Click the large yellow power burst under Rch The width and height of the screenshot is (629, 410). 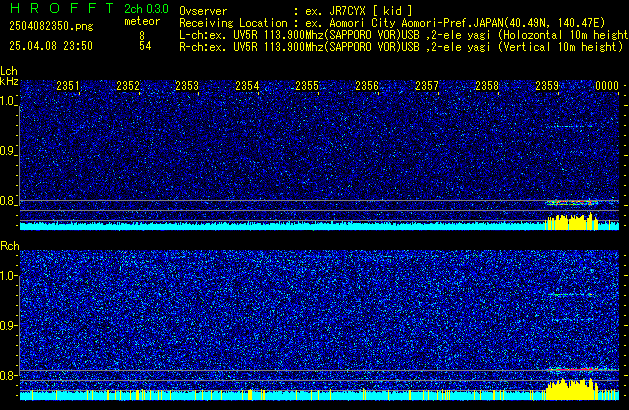pyautogui.click(x=571, y=390)
